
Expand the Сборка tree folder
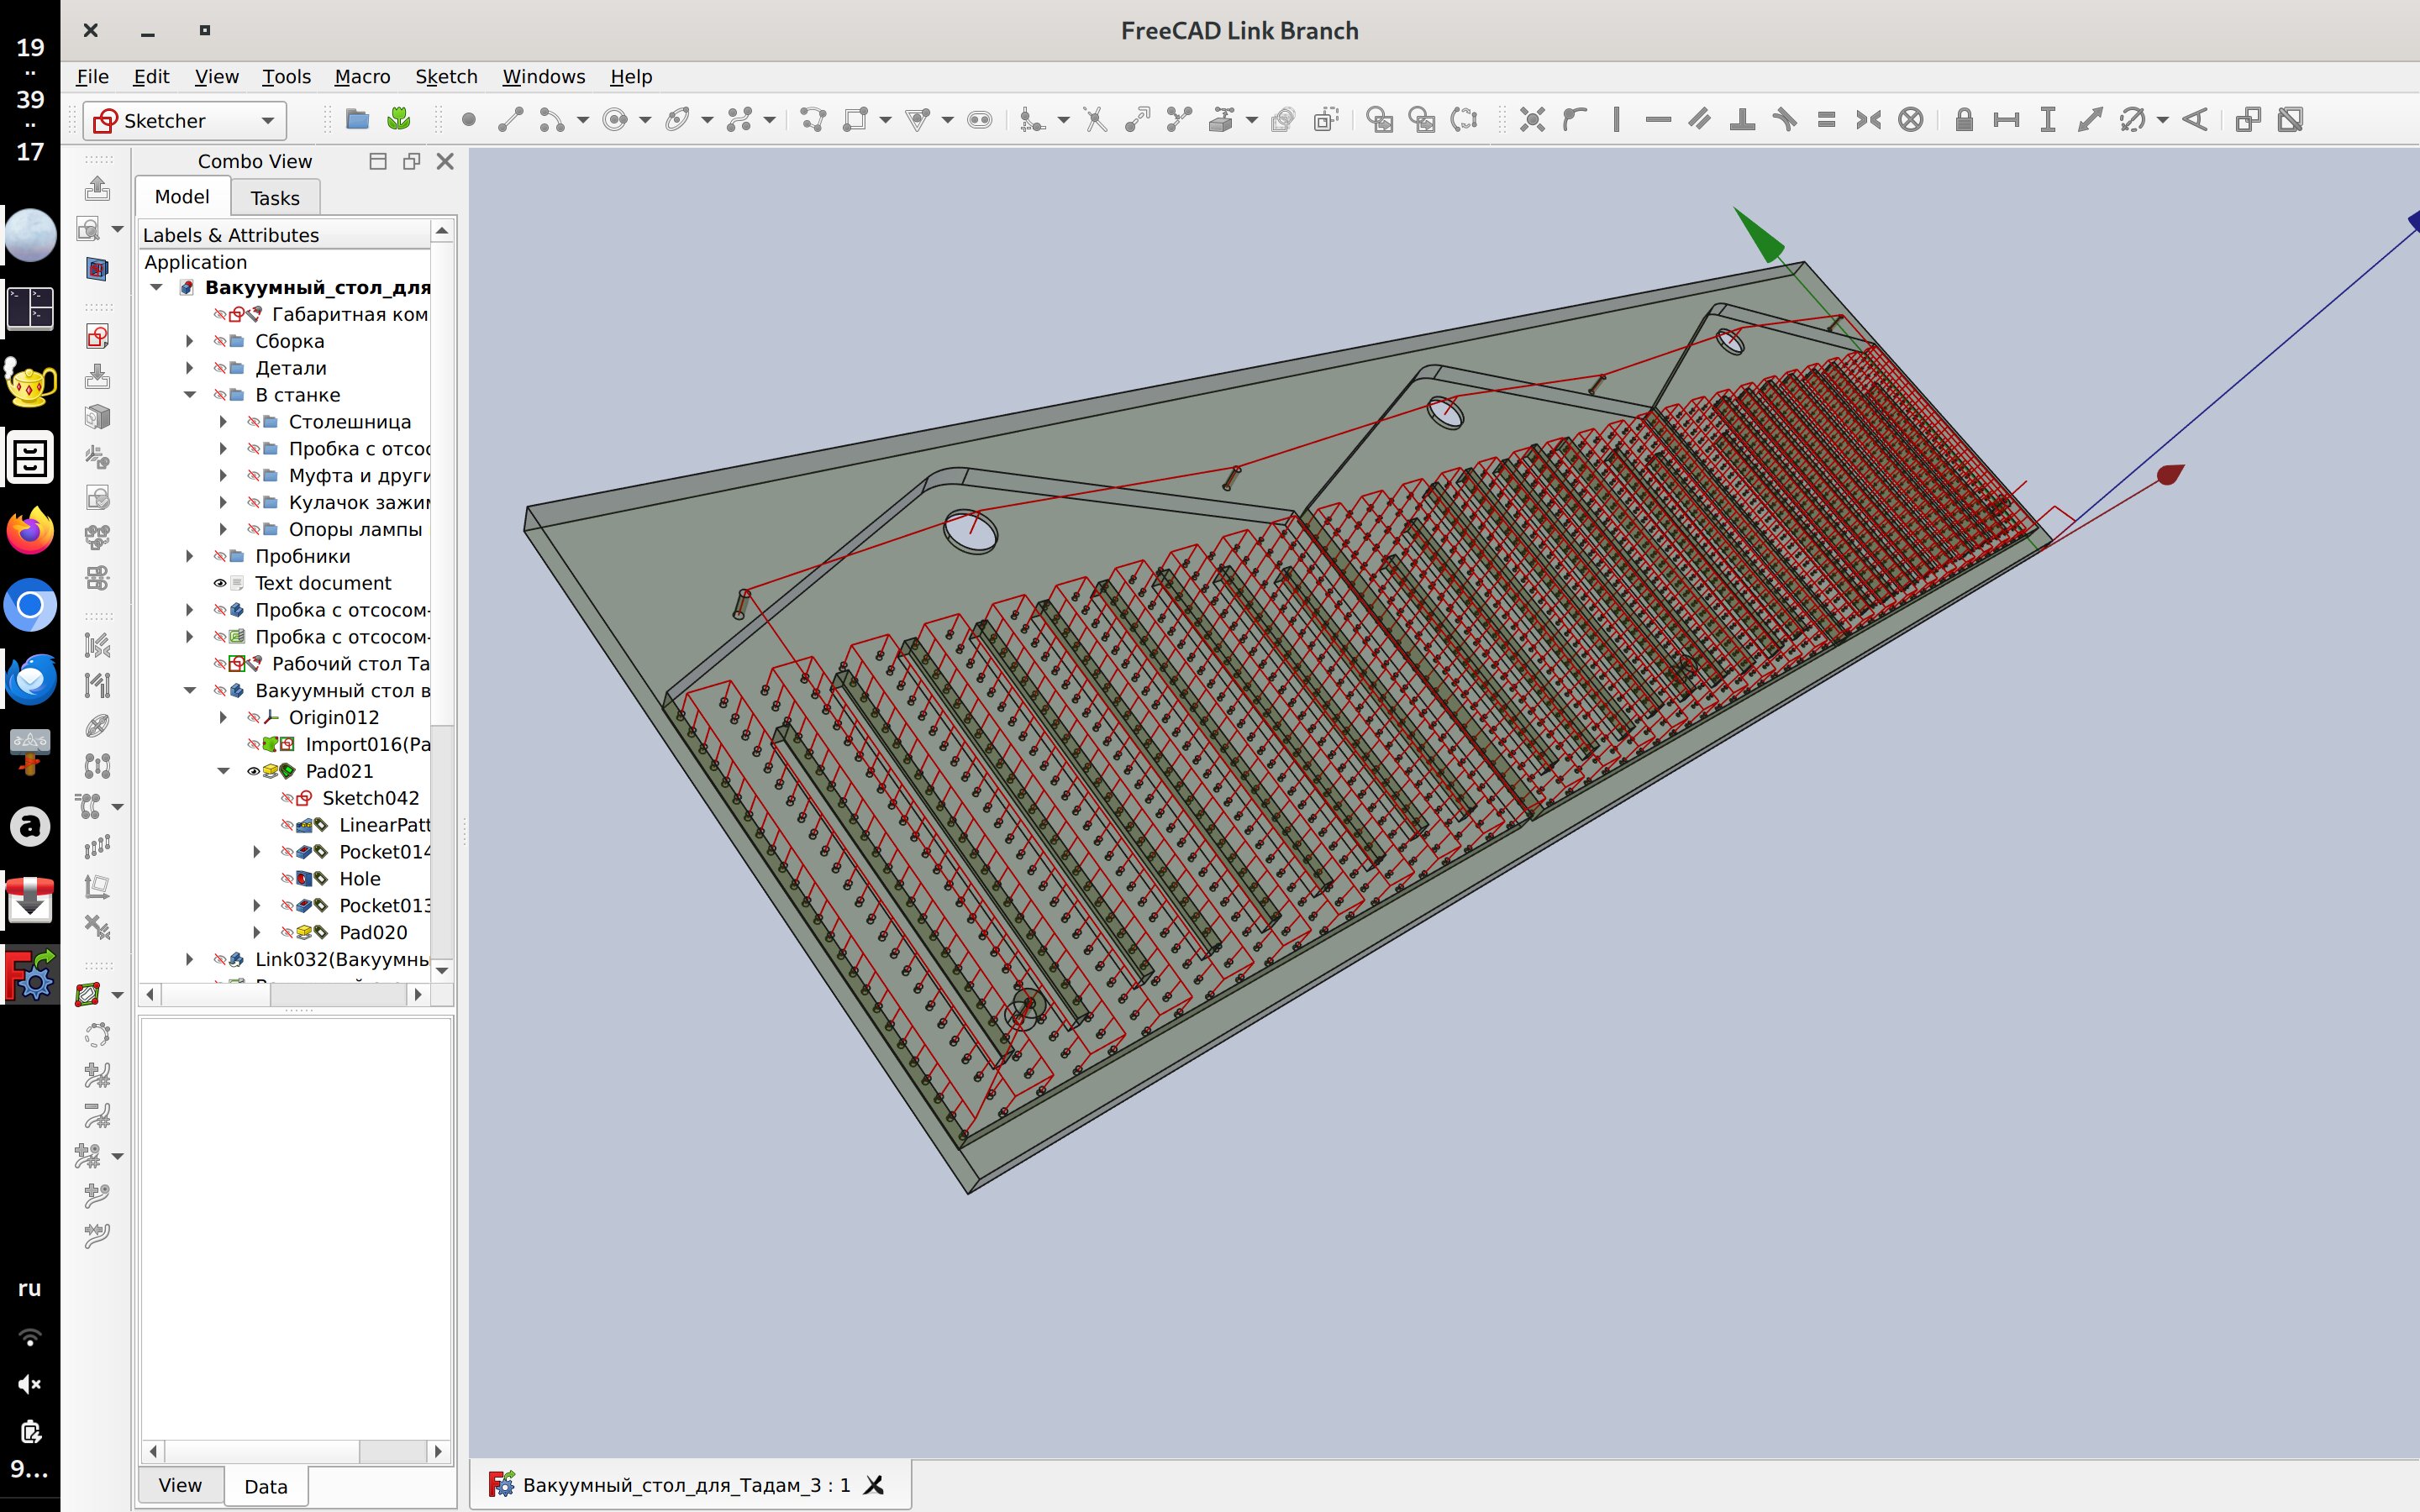190,341
